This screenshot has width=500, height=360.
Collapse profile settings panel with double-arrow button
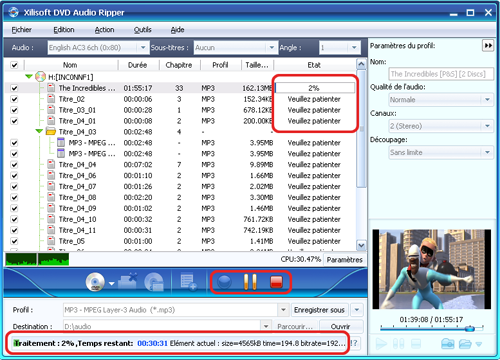[x=488, y=46]
